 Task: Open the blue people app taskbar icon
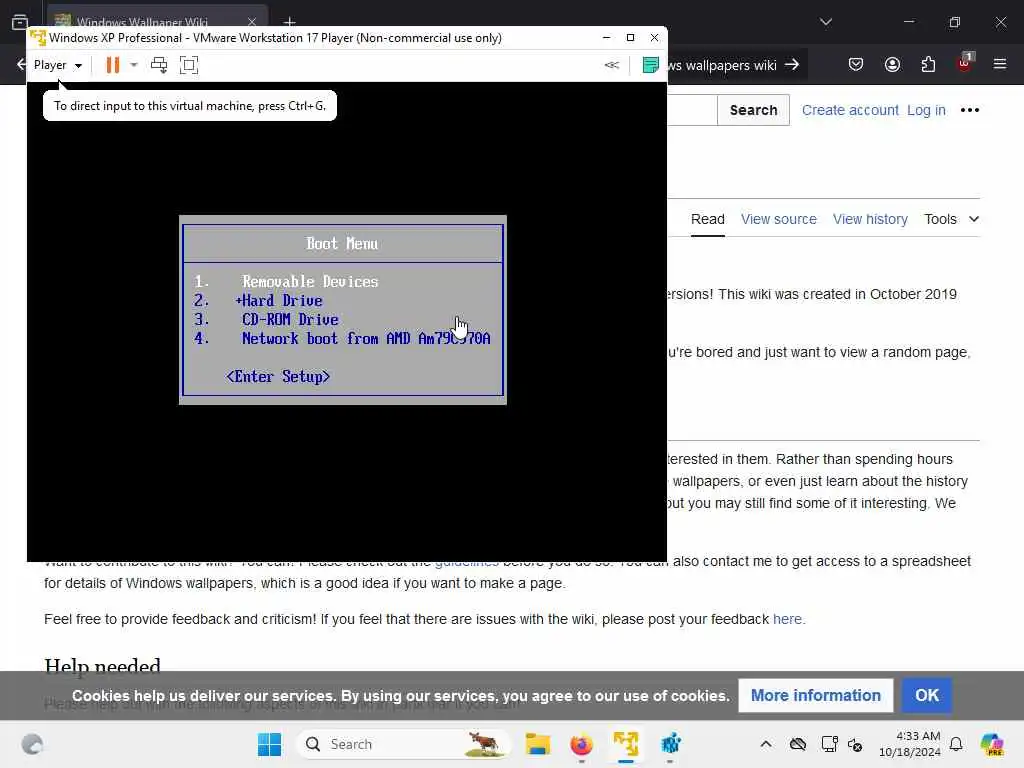coord(671,744)
